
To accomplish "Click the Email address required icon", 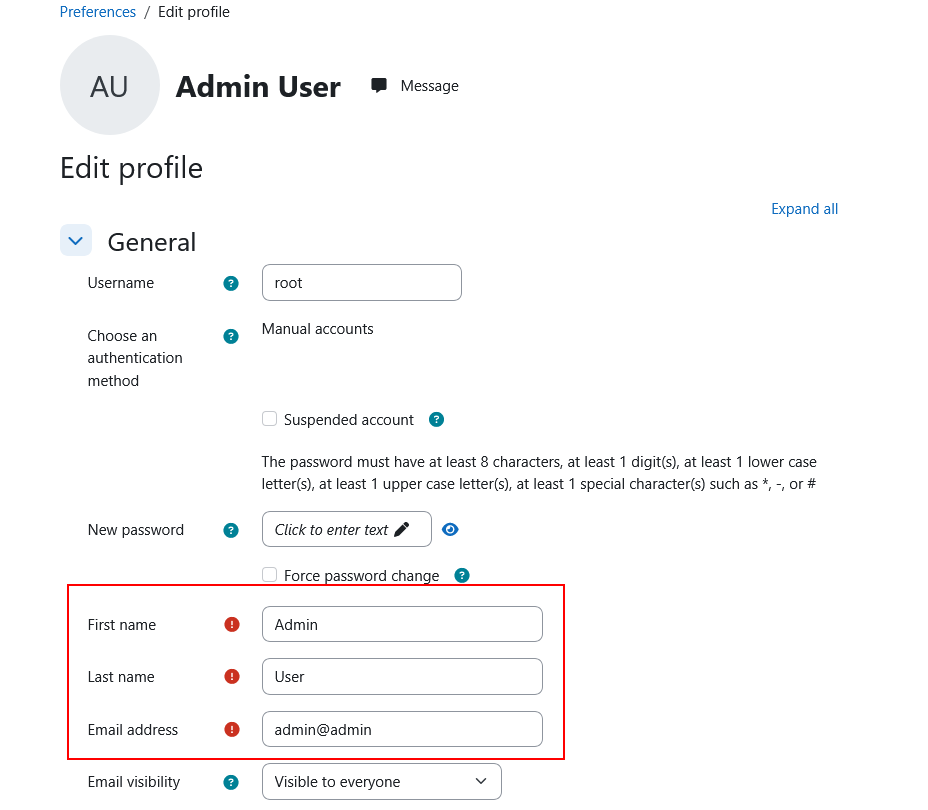I will click(232, 730).
